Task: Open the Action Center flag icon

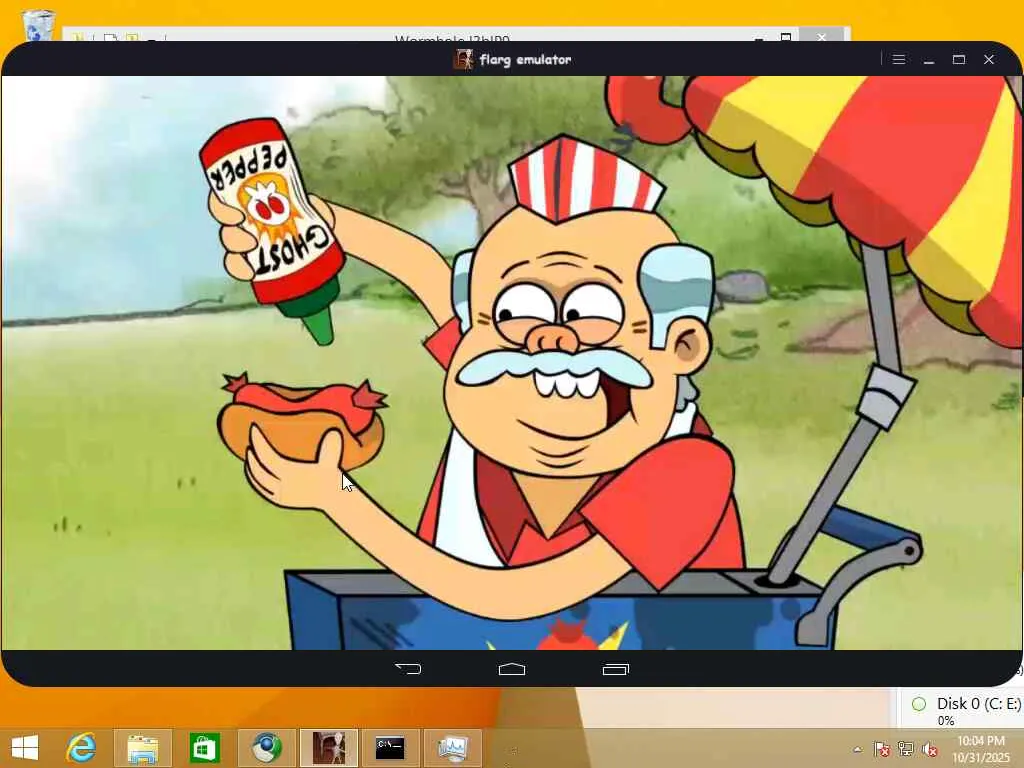Action: click(881, 749)
